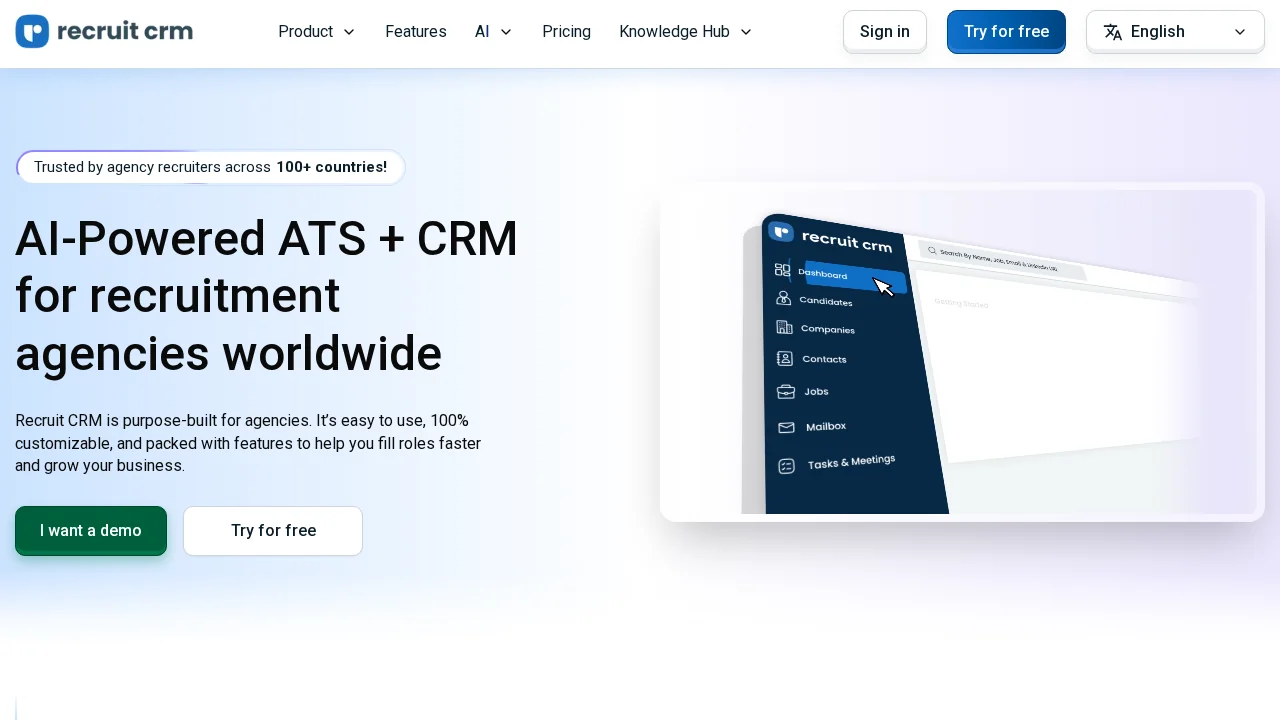Image resolution: width=1280 pixels, height=720 pixels.
Task: Click the Companies building icon
Action: 785,327
